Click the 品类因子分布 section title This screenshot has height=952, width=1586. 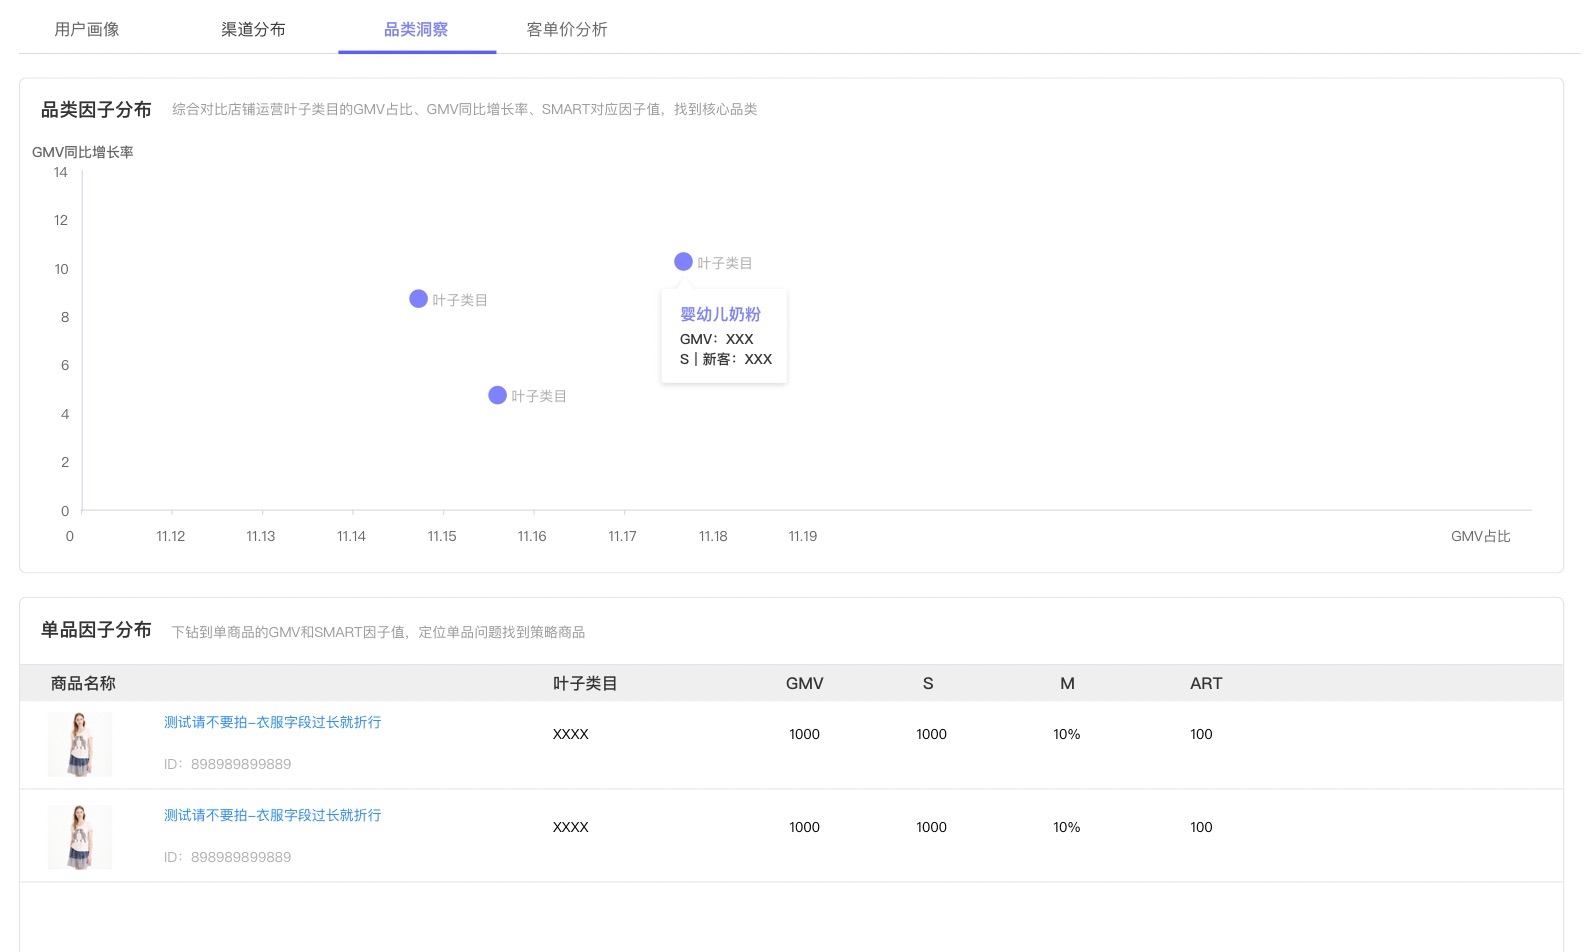[96, 109]
